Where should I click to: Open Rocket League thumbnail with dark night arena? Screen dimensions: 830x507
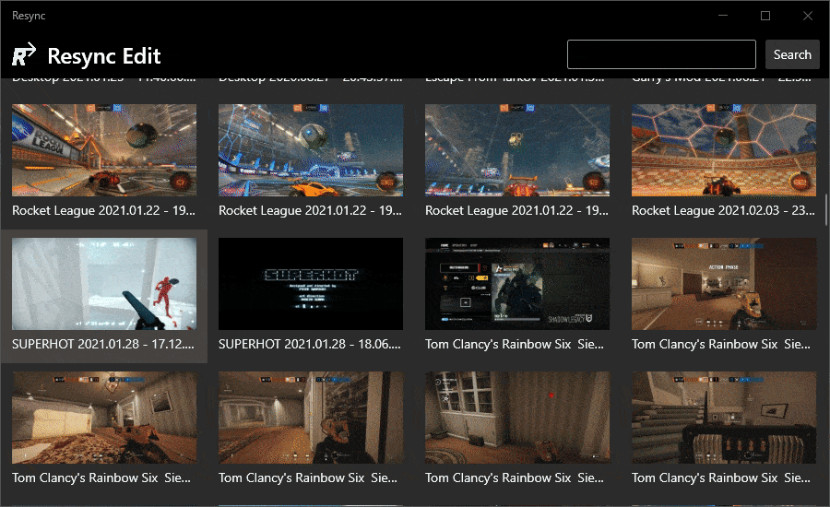[517, 150]
